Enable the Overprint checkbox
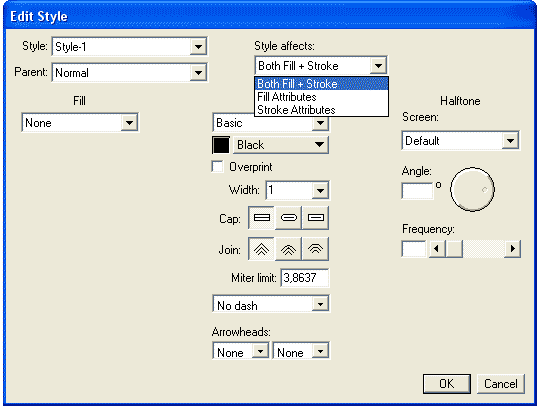The image size is (539, 409). pyautogui.click(x=217, y=167)
